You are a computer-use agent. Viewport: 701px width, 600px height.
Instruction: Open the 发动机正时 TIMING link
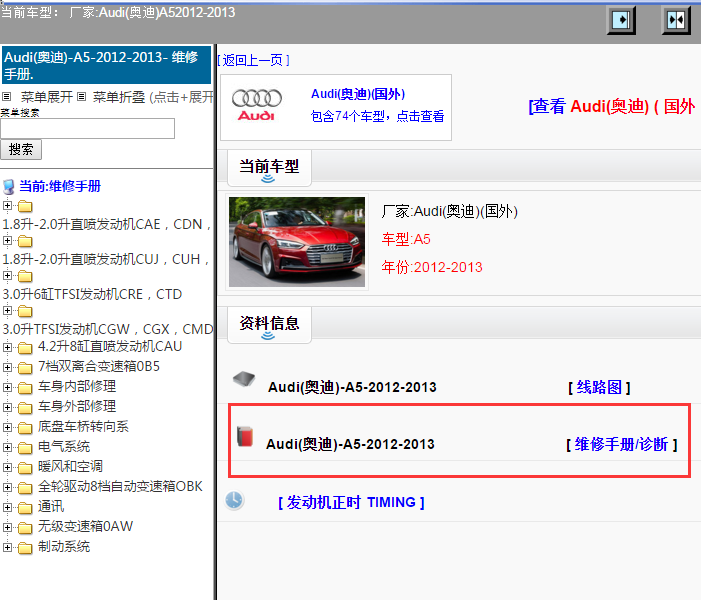click(351, 503)
